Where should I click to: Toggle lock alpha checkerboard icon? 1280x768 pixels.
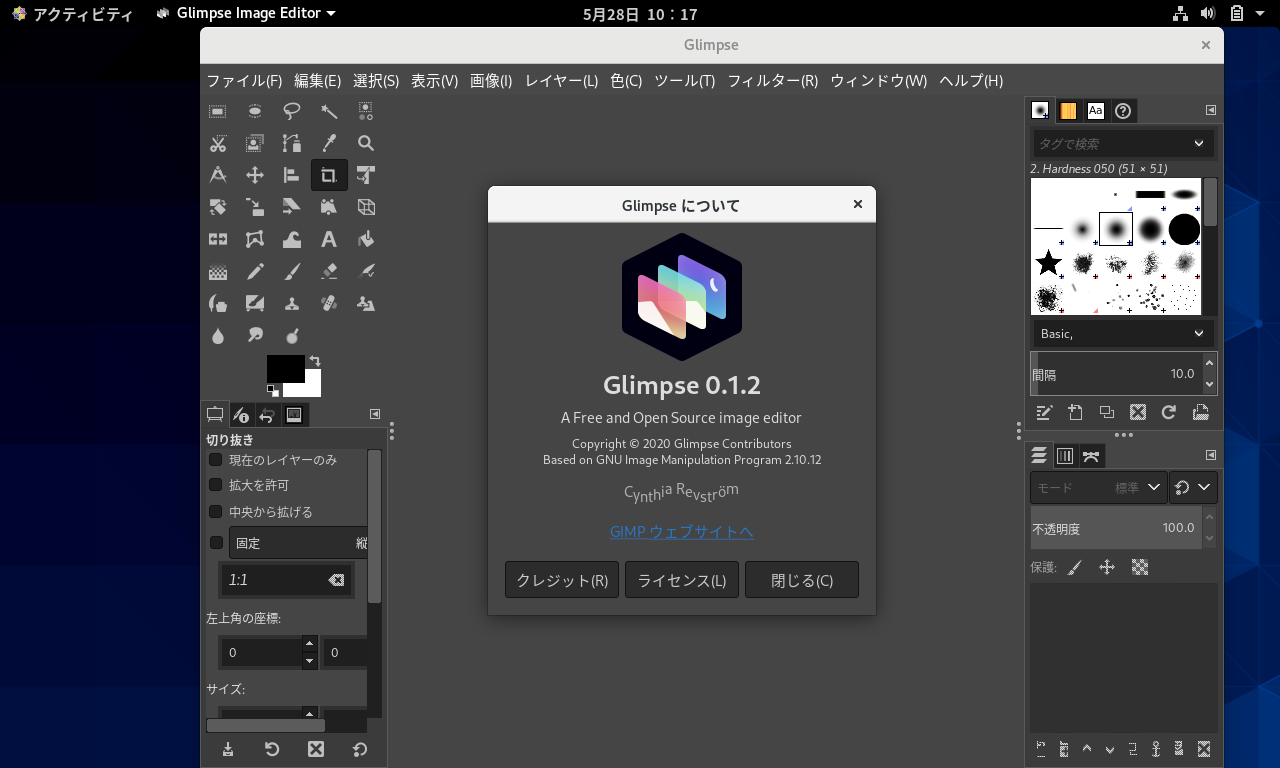1139,567
